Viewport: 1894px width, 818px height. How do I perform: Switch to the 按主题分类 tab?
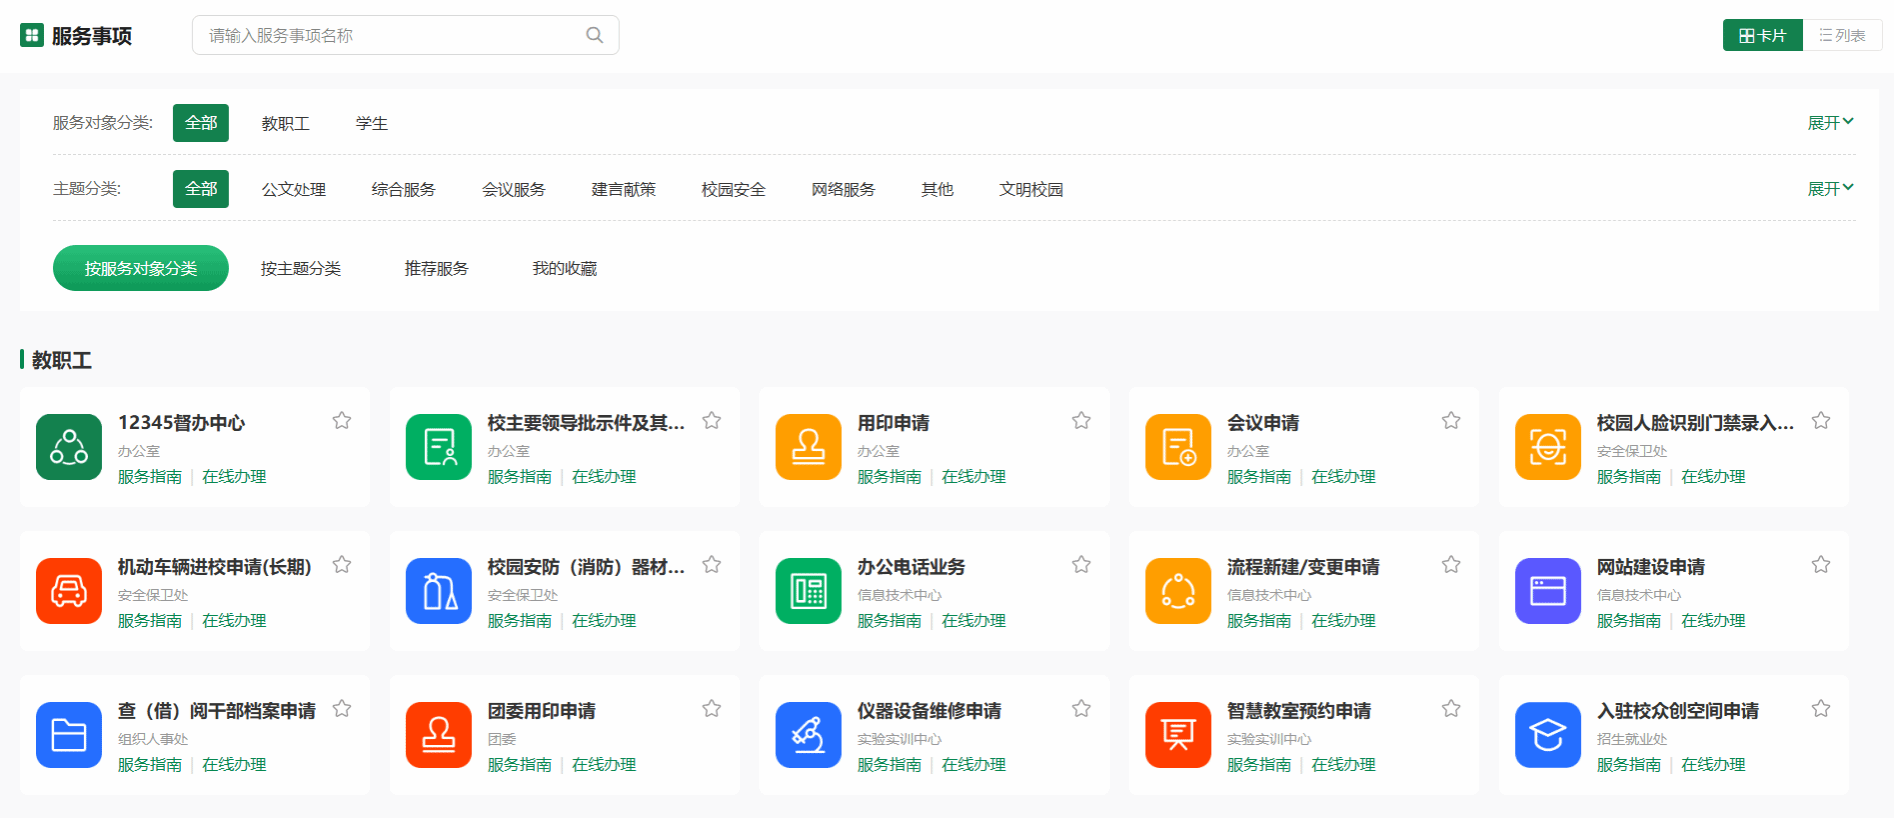(301, 268)
